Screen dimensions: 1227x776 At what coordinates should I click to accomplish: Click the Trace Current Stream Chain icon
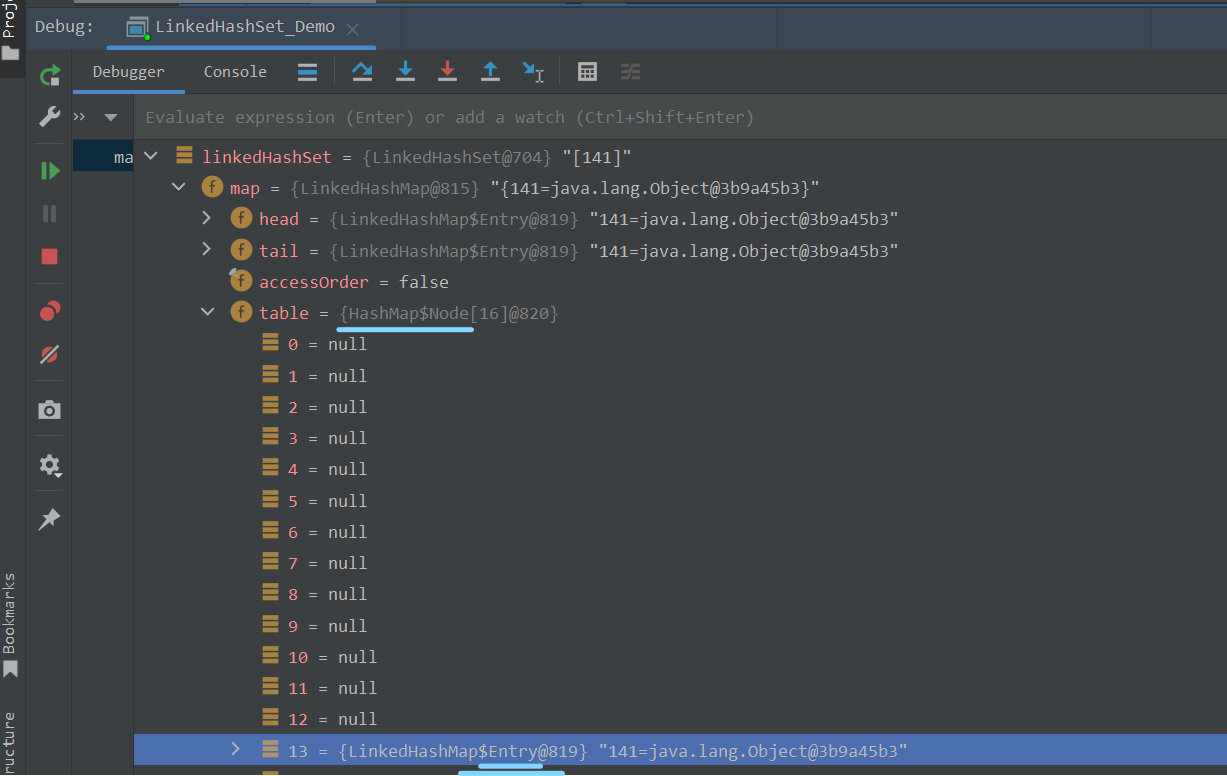[630, 71]
